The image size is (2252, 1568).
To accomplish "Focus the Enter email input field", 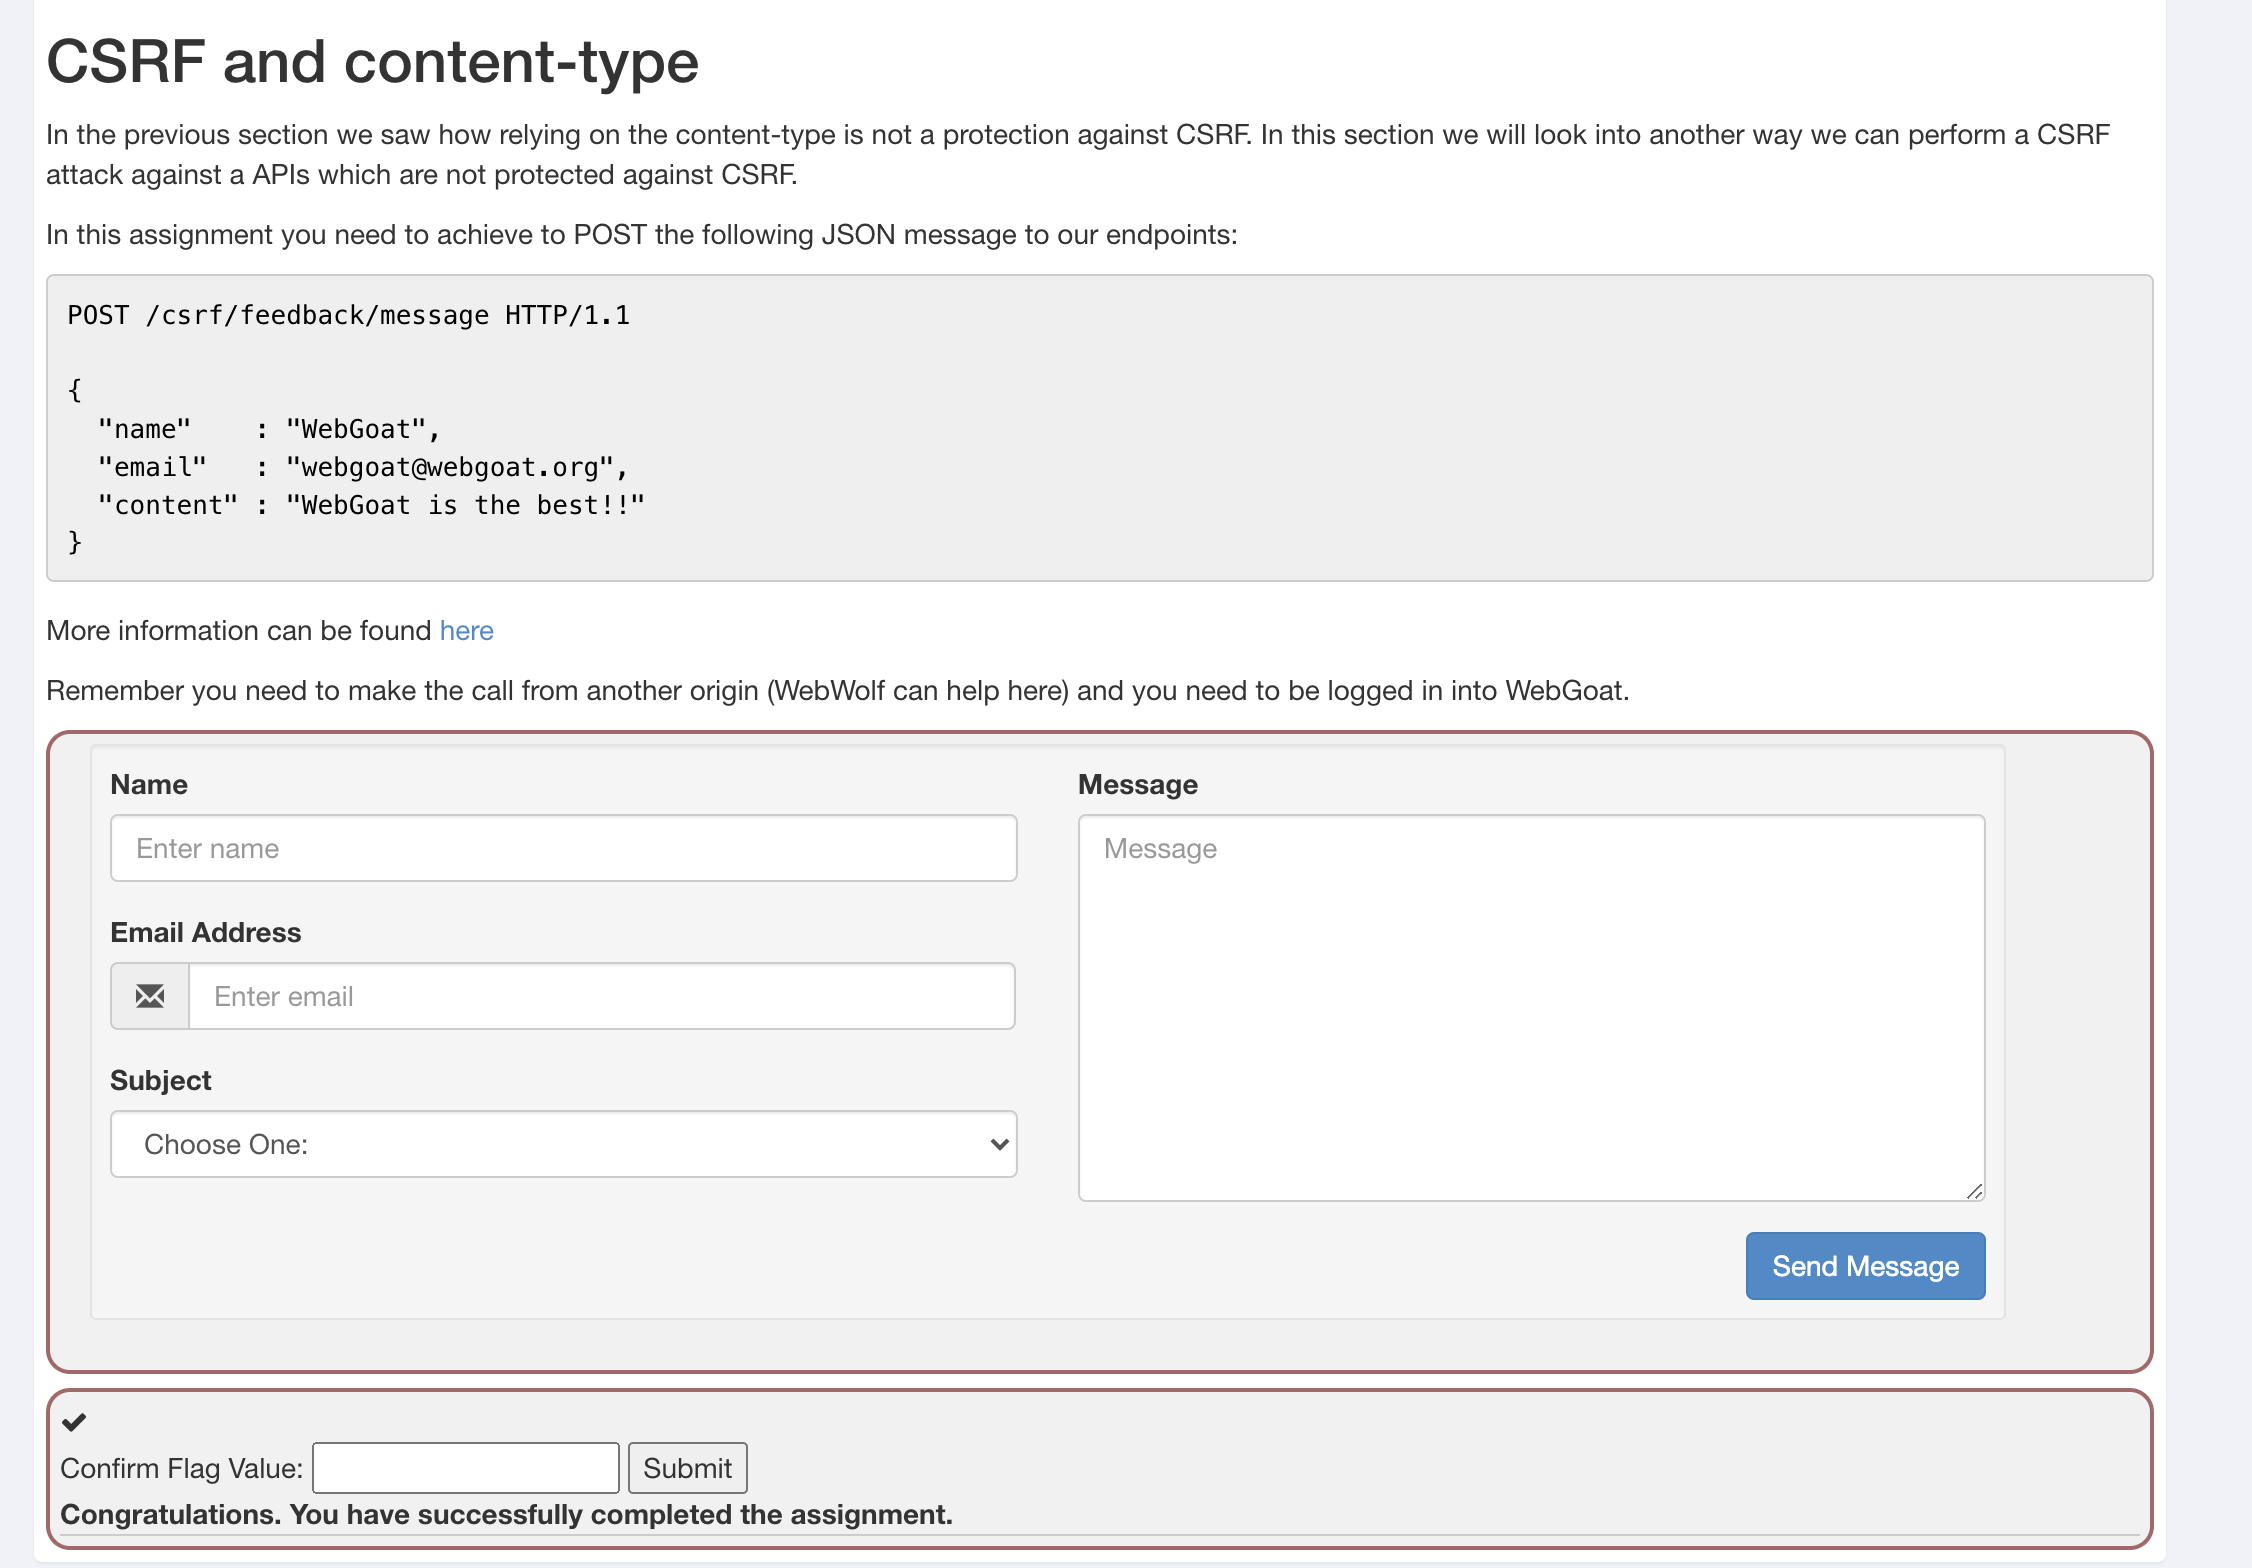I will pos(601,996).
